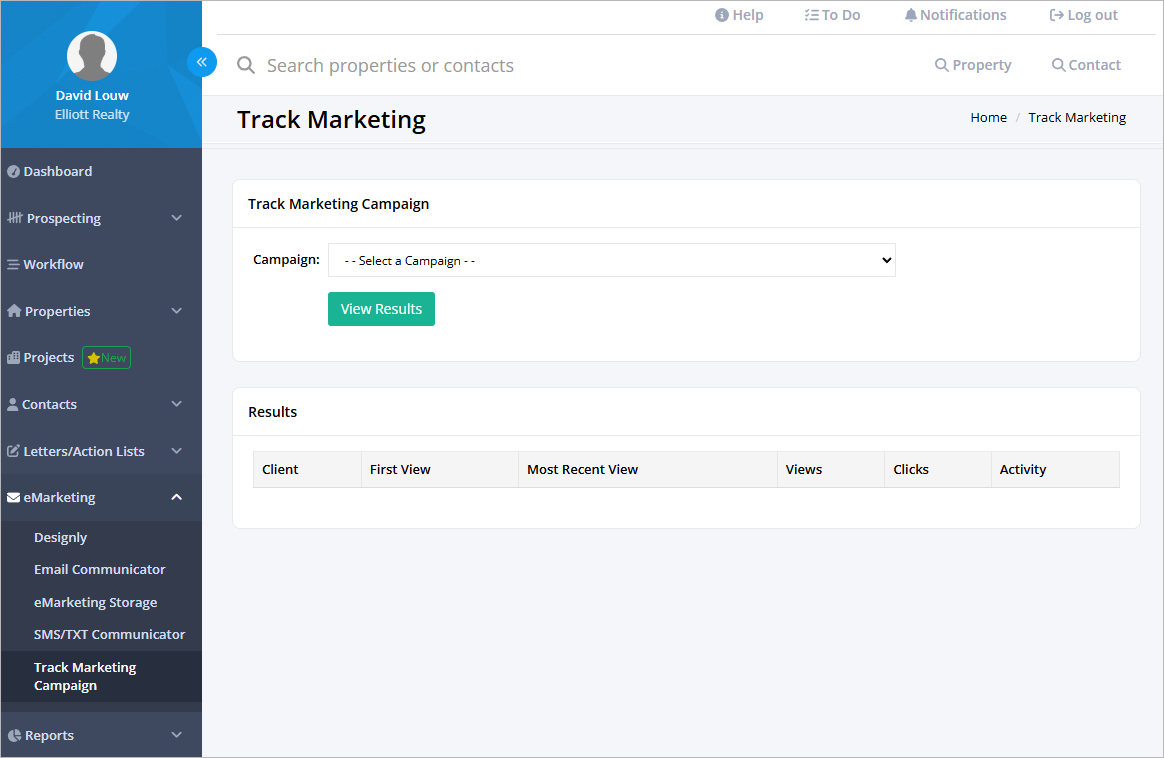Expand the Properties menu chevron
Screen dimensions: 1164x758
(x=177, y=310)
